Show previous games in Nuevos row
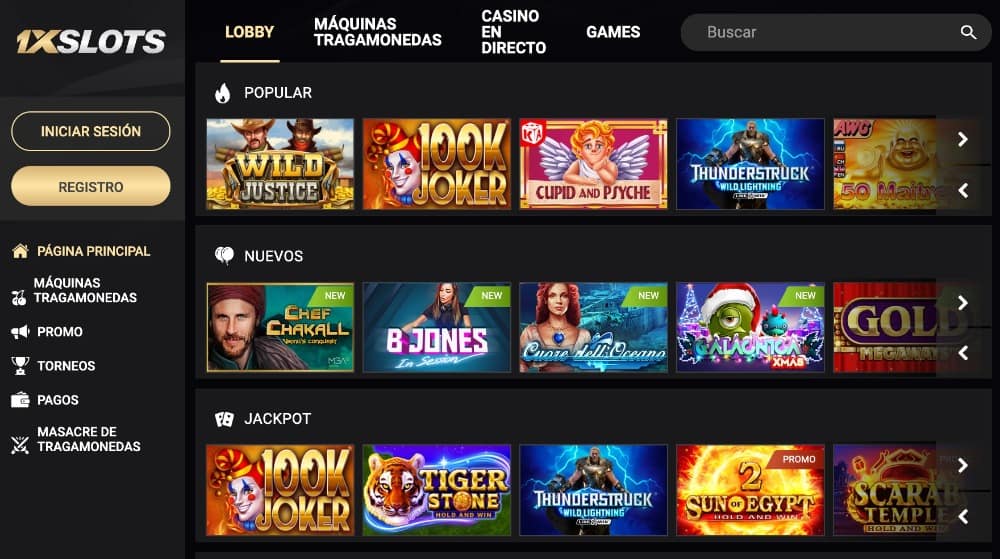The width and height of the screenshot is (1000, 559). [x=962, y=353]
